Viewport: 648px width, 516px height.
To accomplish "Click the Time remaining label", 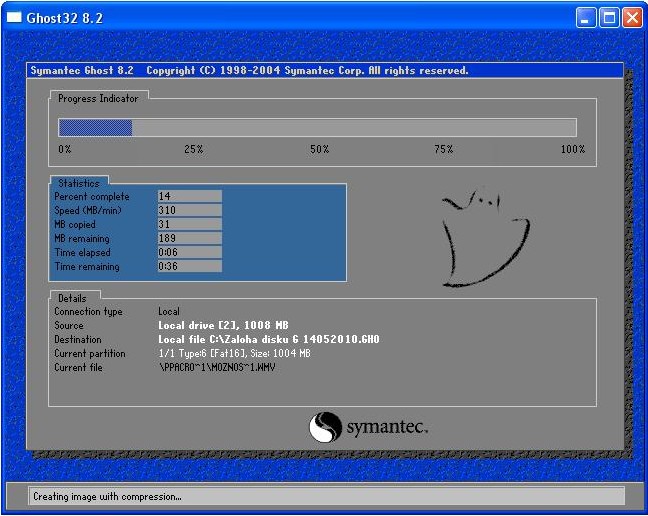I will coord(87,267).
